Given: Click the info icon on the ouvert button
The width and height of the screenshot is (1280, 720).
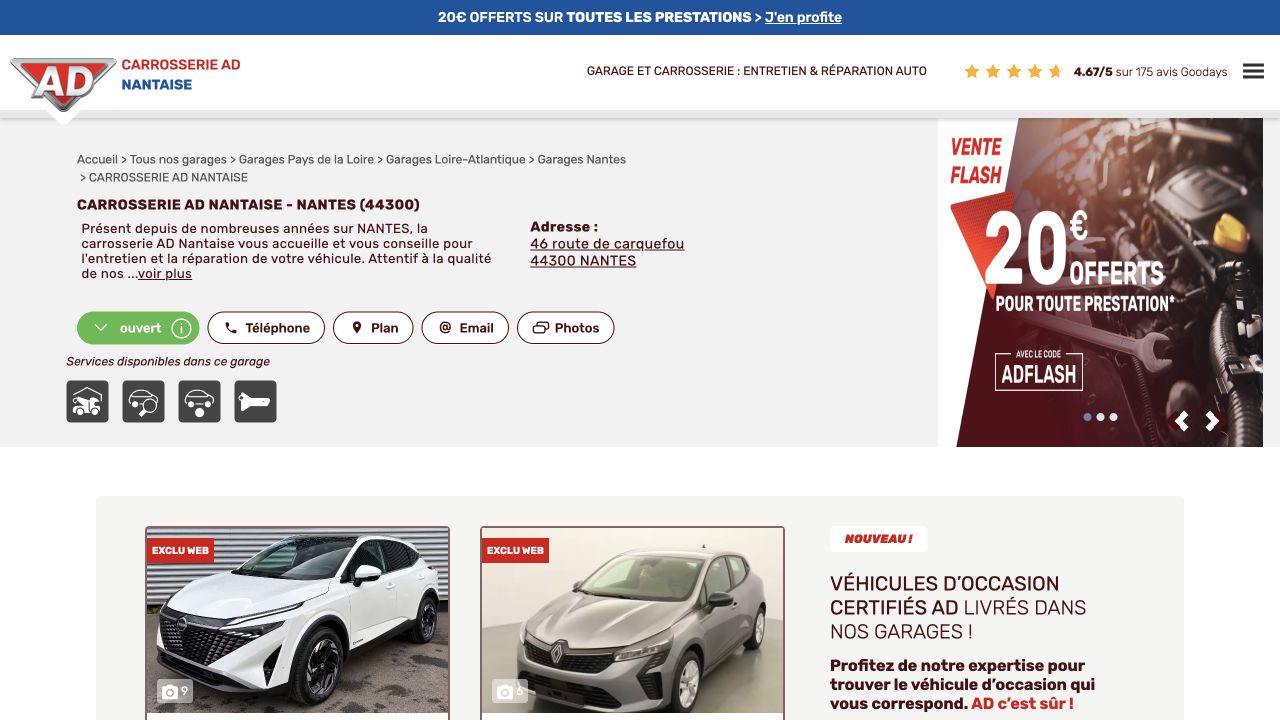Looking at the screenshot, I should [x=181, y=328].
